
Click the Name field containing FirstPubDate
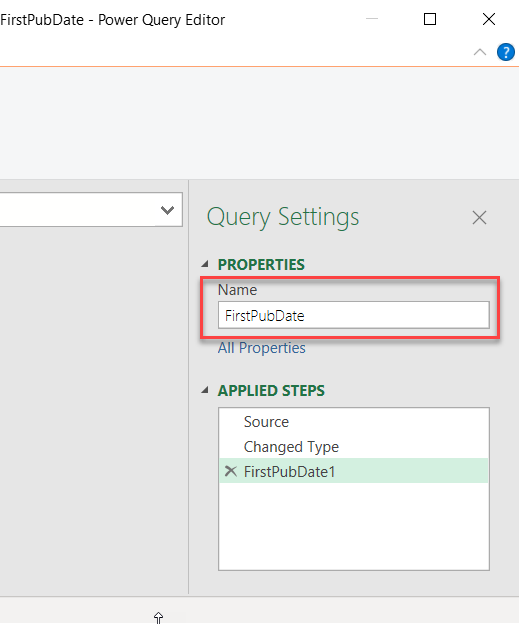point(353,315)
